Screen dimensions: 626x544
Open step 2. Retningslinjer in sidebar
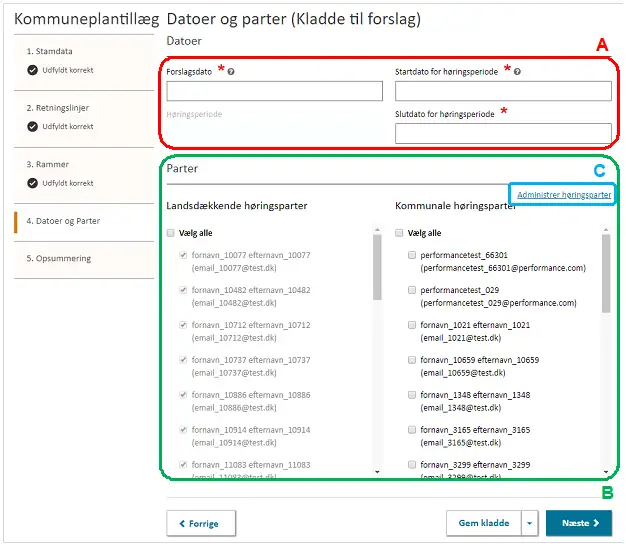(58, 108)
